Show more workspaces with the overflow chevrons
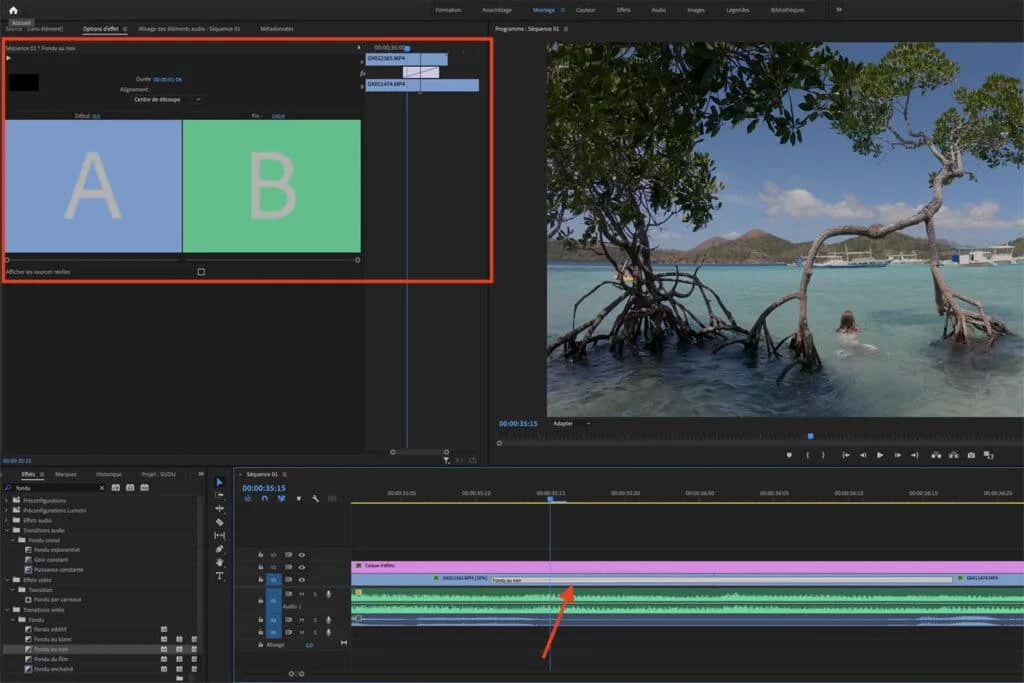 [839, 9]
